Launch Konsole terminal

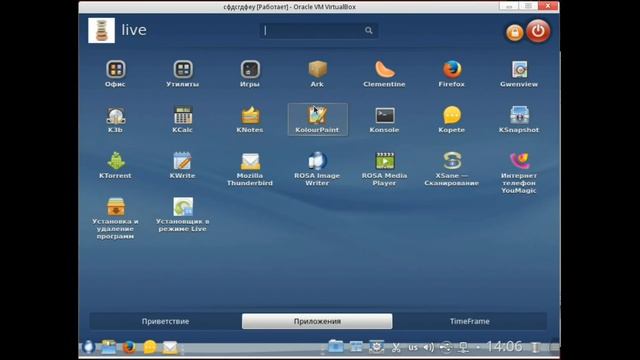[x=384, y=120]
